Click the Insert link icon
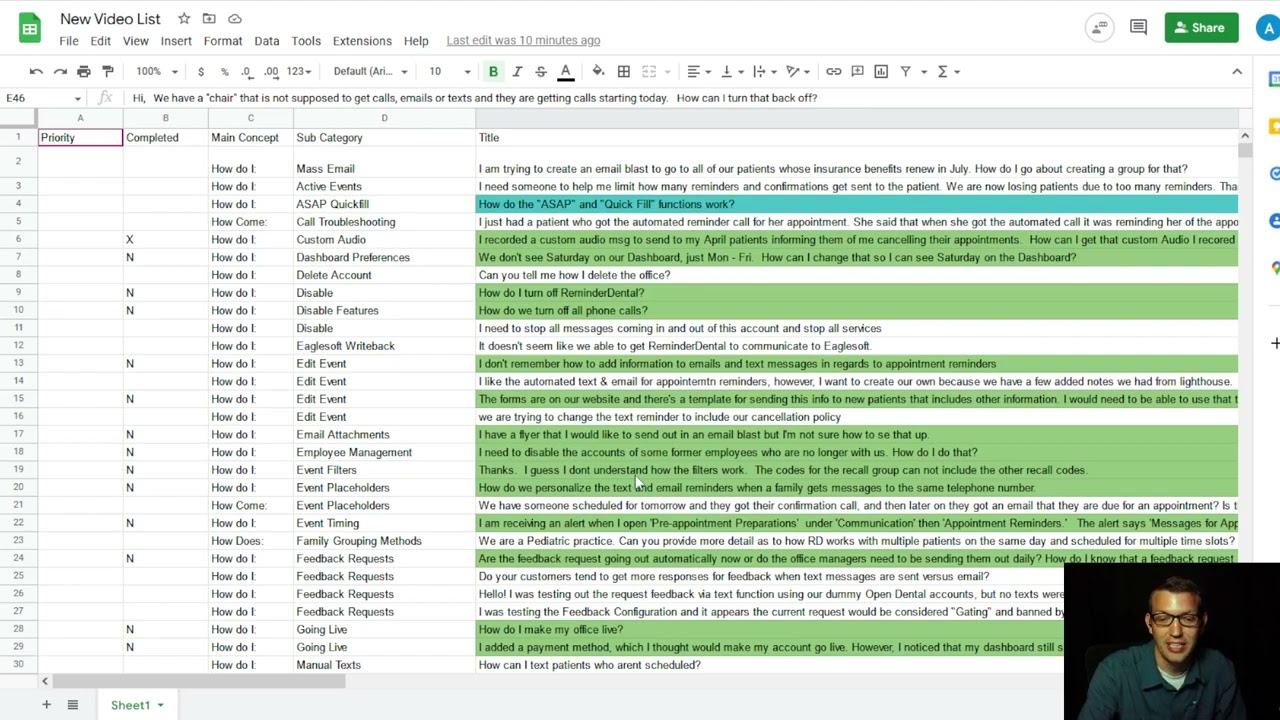The height and width of the screenshot is (720, 1280). coord(833,71)
